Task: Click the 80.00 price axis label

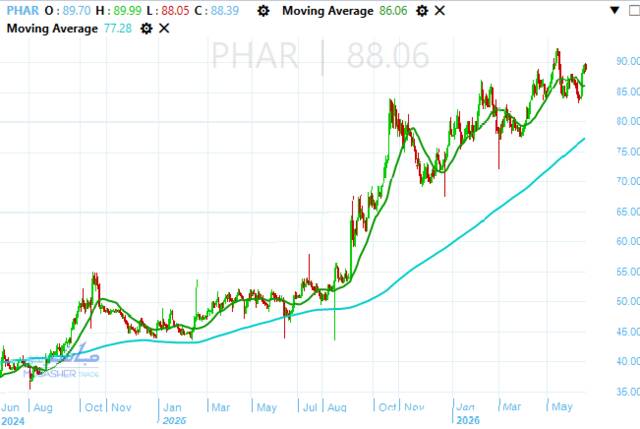Action: (x=628, y=121)
